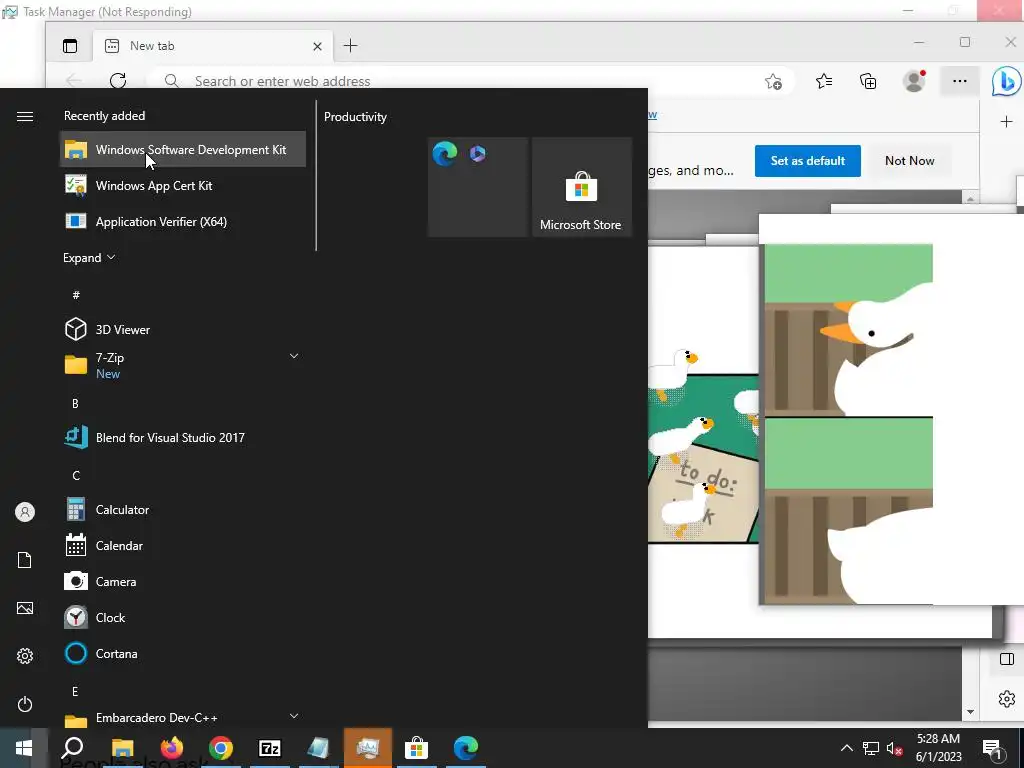This screenshot has height=768, width=1024.
Task: Click the Start menu hamburger icon
Action: tap(25, 116)
